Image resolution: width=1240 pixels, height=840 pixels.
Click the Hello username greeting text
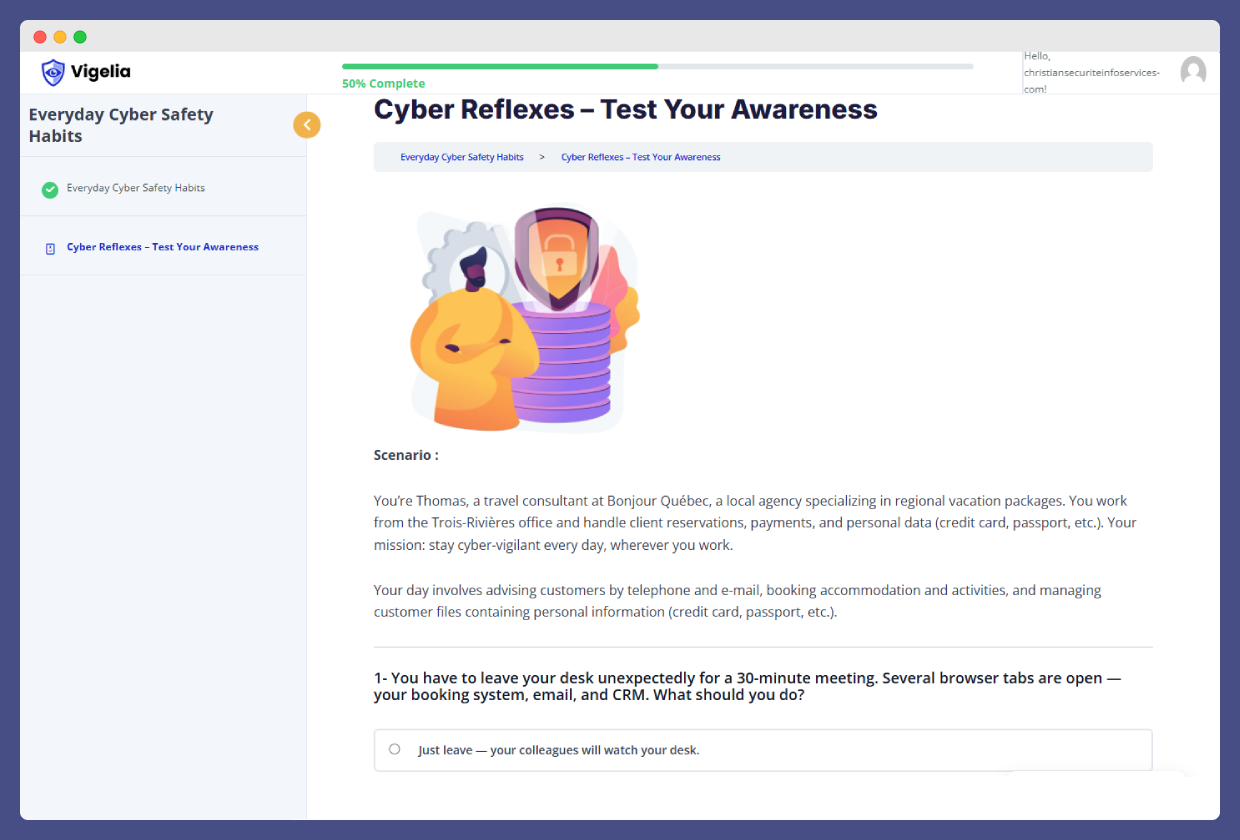tap(1091, 72)
